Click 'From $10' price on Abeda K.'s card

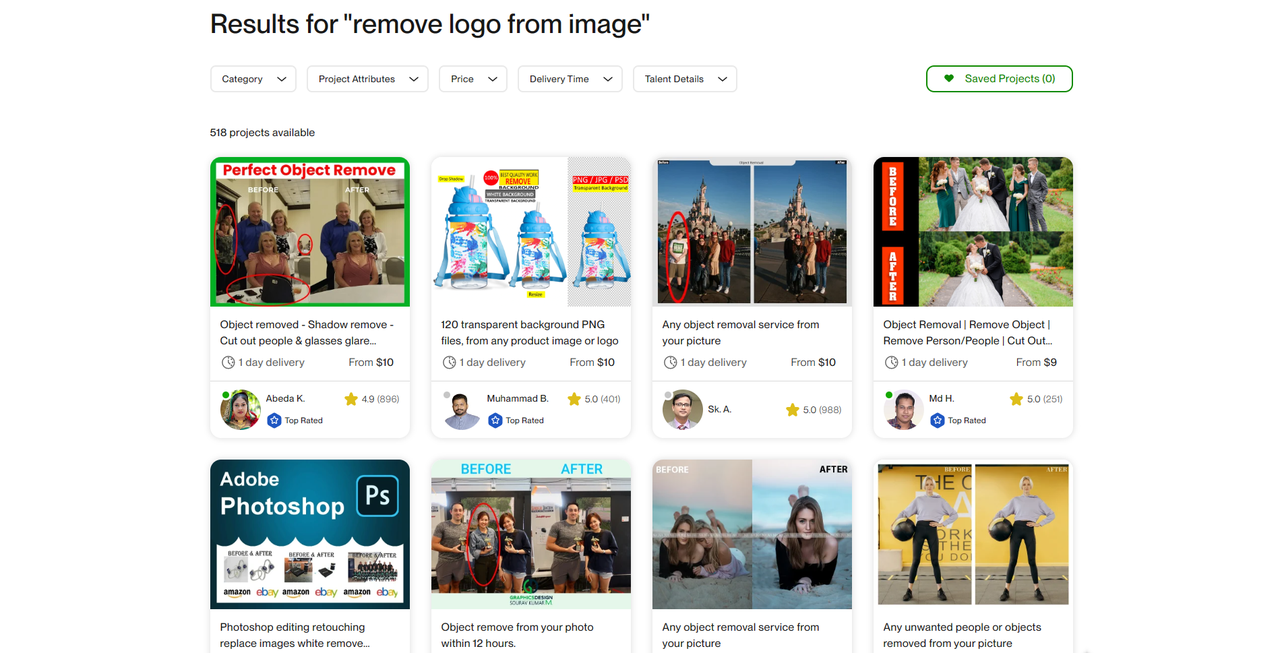[x=371, y=362]
